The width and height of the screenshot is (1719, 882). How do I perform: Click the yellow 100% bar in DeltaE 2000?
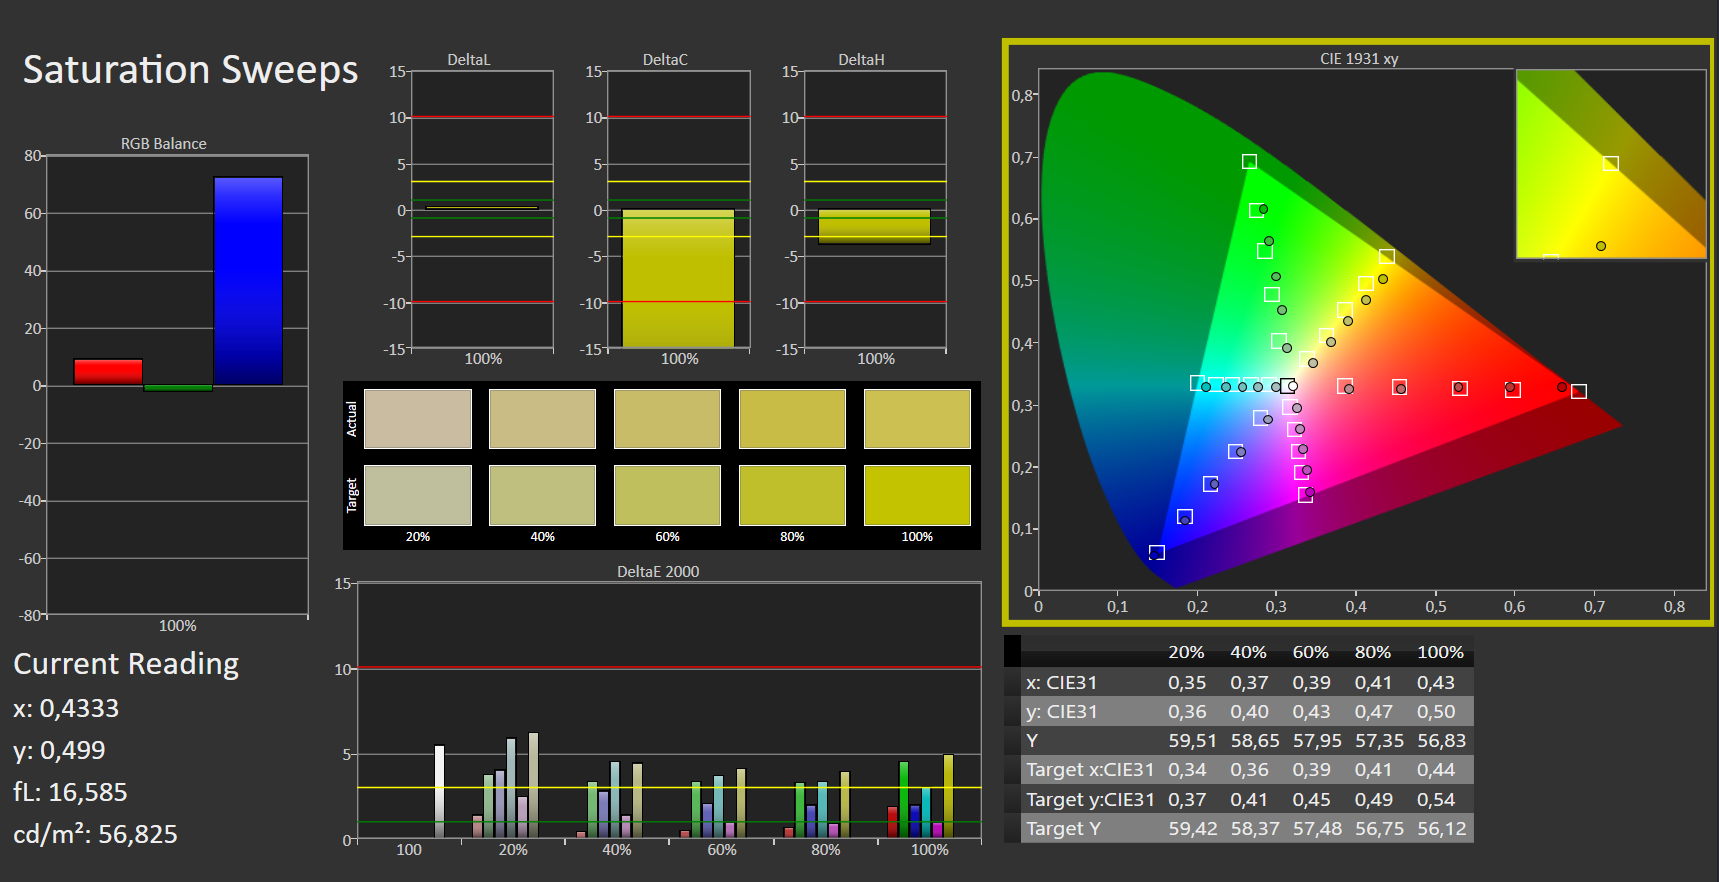(948, 796)
